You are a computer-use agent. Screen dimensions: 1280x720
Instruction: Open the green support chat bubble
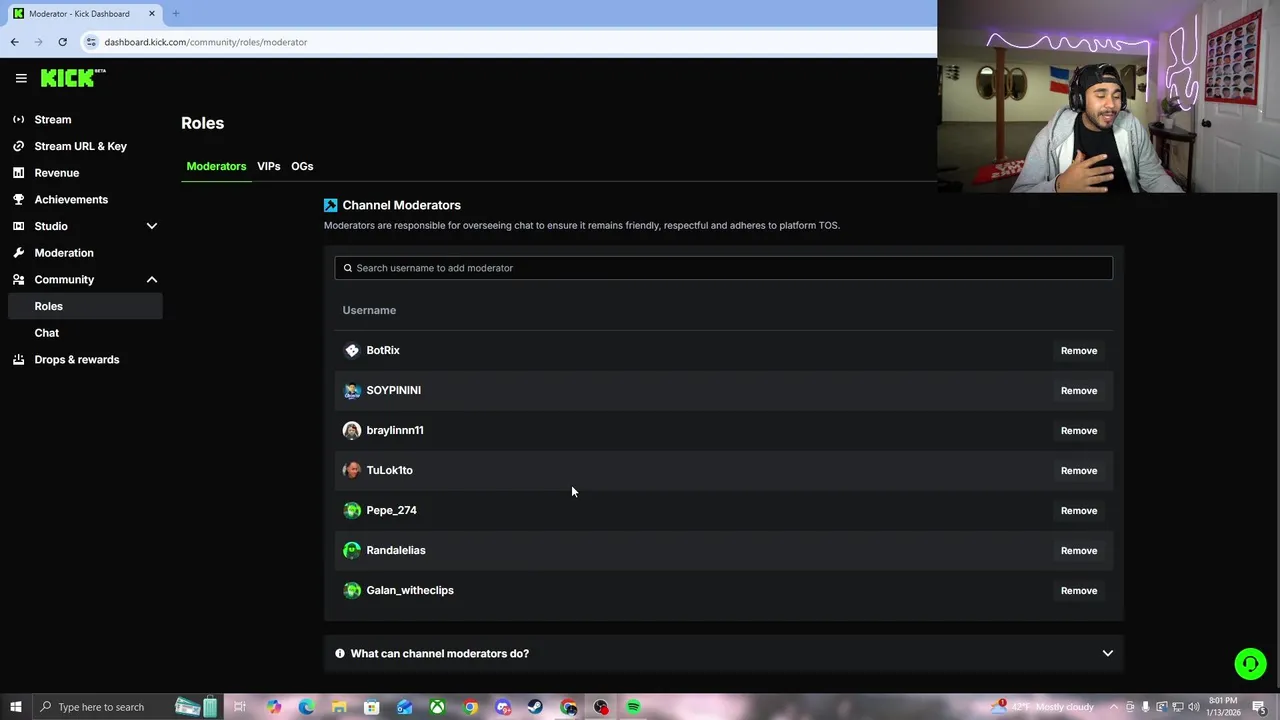tap(1250, 663)
